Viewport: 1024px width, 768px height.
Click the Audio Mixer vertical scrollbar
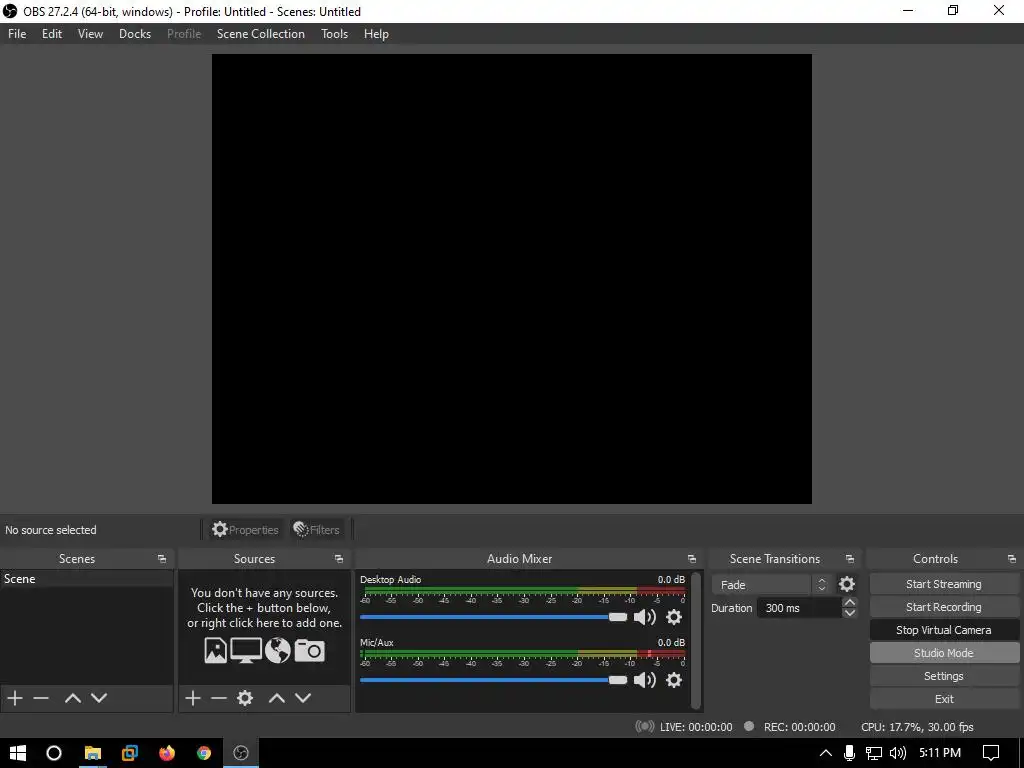tap(696, 641)
